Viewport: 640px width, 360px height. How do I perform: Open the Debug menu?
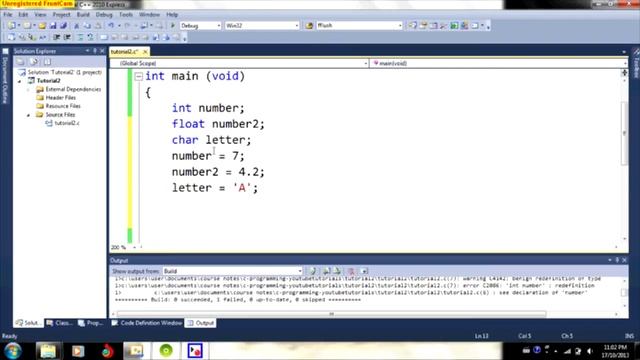pyautogui.click(x=104, y=14)
